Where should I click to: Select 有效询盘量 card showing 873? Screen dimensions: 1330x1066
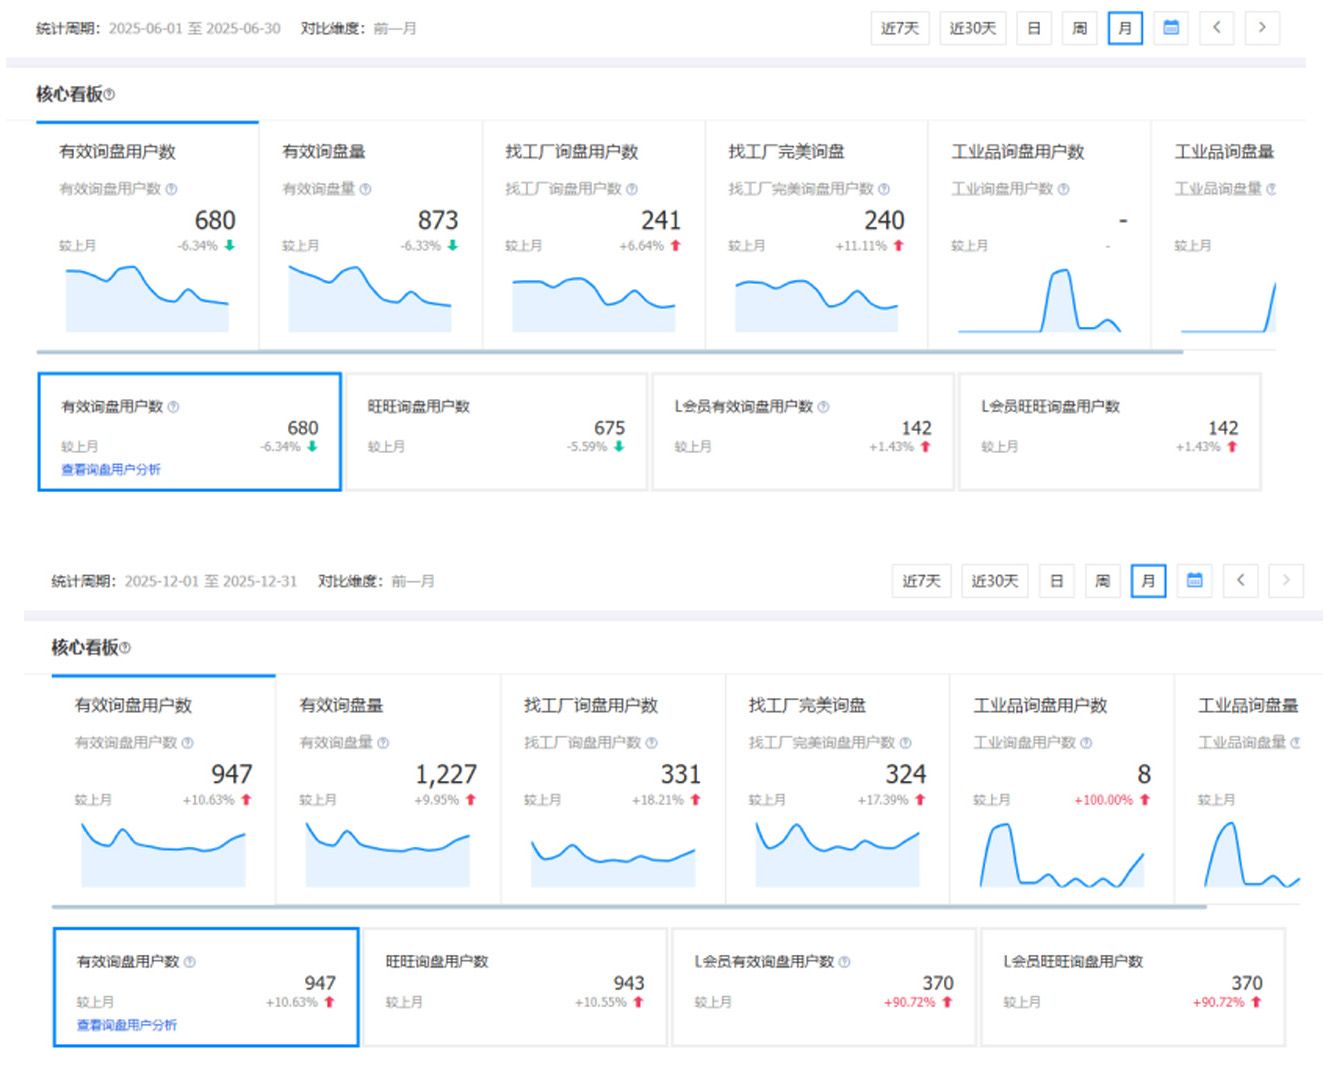pyautogui.click(x=370, y=235)
